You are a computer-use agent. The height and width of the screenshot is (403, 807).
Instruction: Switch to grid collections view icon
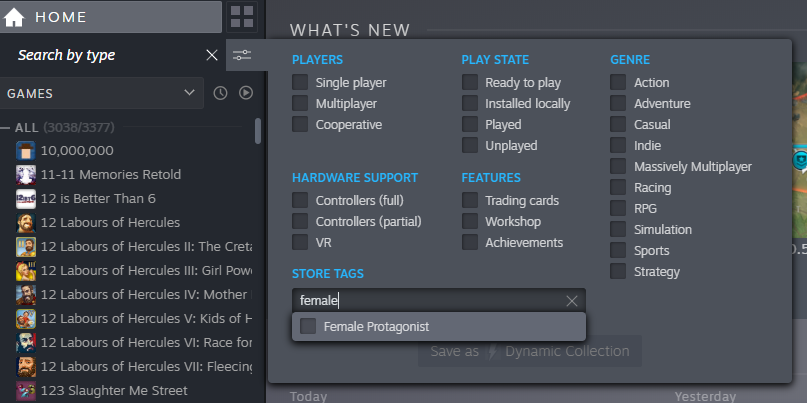click(x=242, y=16)
